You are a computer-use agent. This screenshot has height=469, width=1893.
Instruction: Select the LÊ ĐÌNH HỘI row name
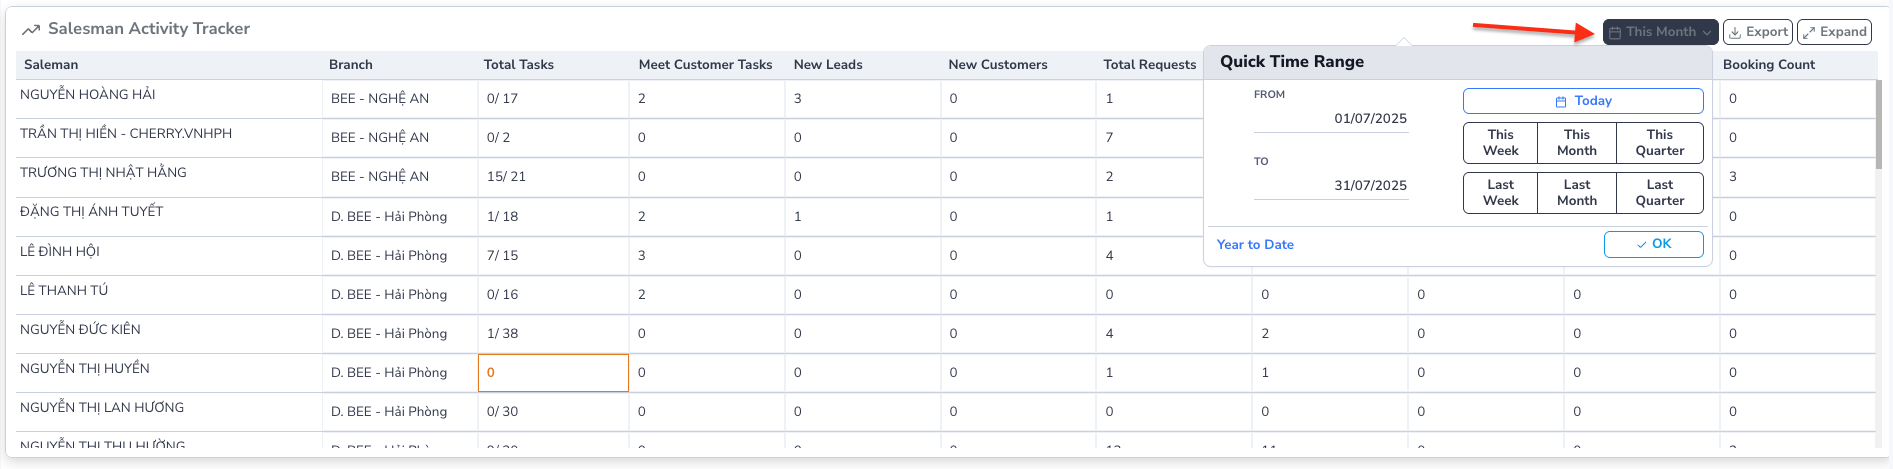60,251
